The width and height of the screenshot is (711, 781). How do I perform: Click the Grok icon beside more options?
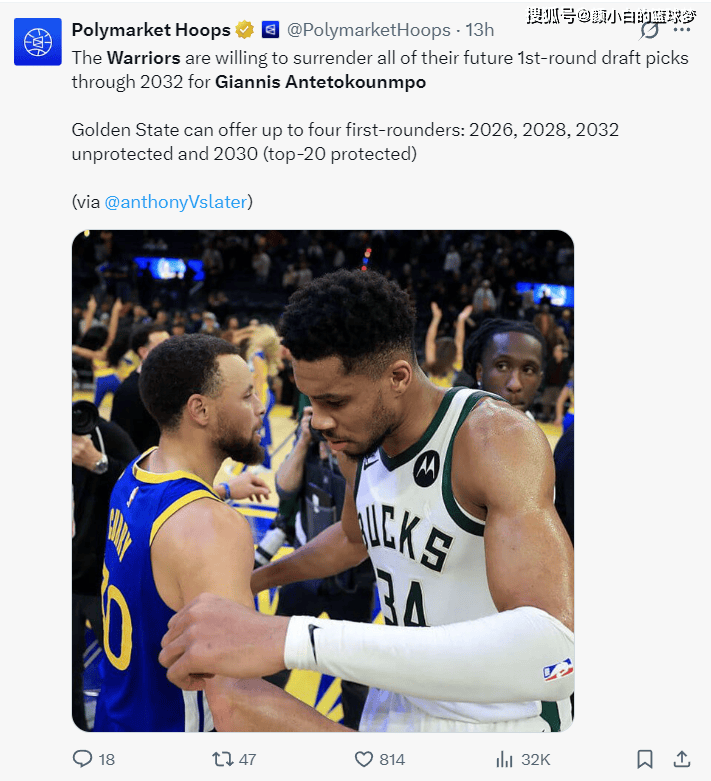pos(649,30)
